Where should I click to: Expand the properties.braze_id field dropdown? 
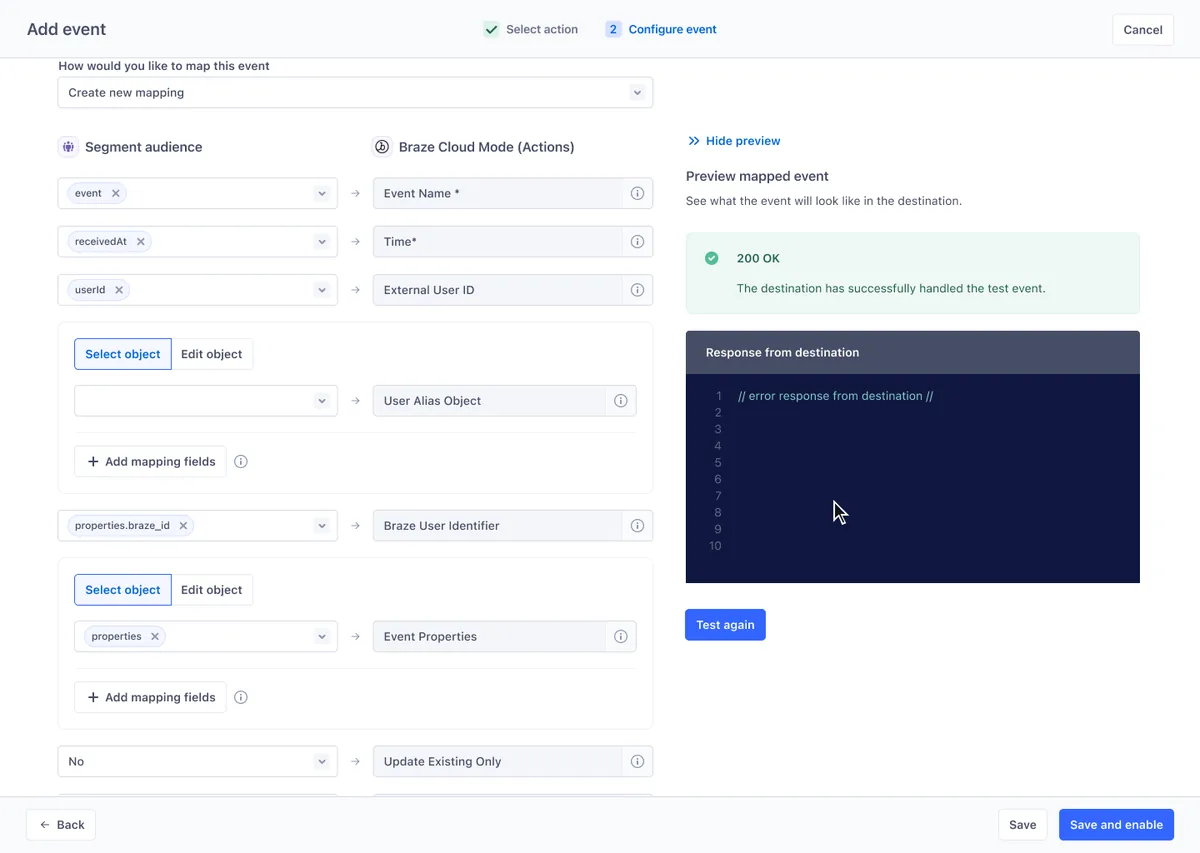pyautogui.click(x=321, y=525)
